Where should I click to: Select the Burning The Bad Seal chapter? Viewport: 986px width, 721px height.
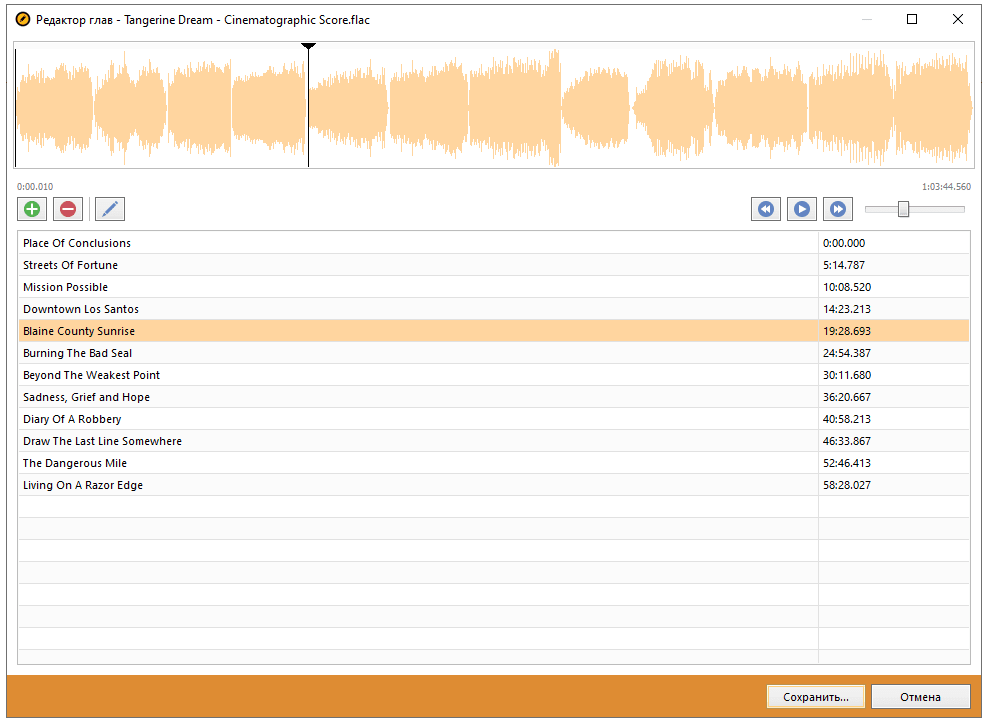pos(77,353)
